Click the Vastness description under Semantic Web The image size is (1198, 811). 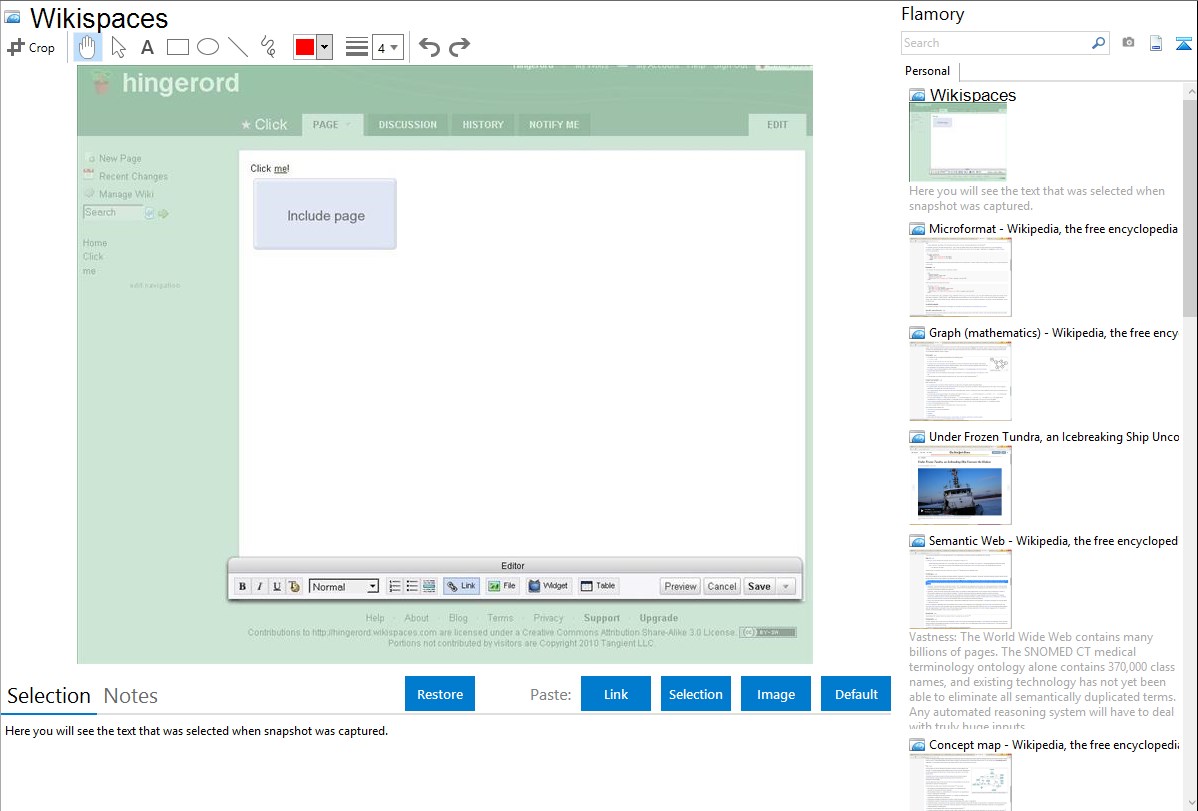[1043, 681]
